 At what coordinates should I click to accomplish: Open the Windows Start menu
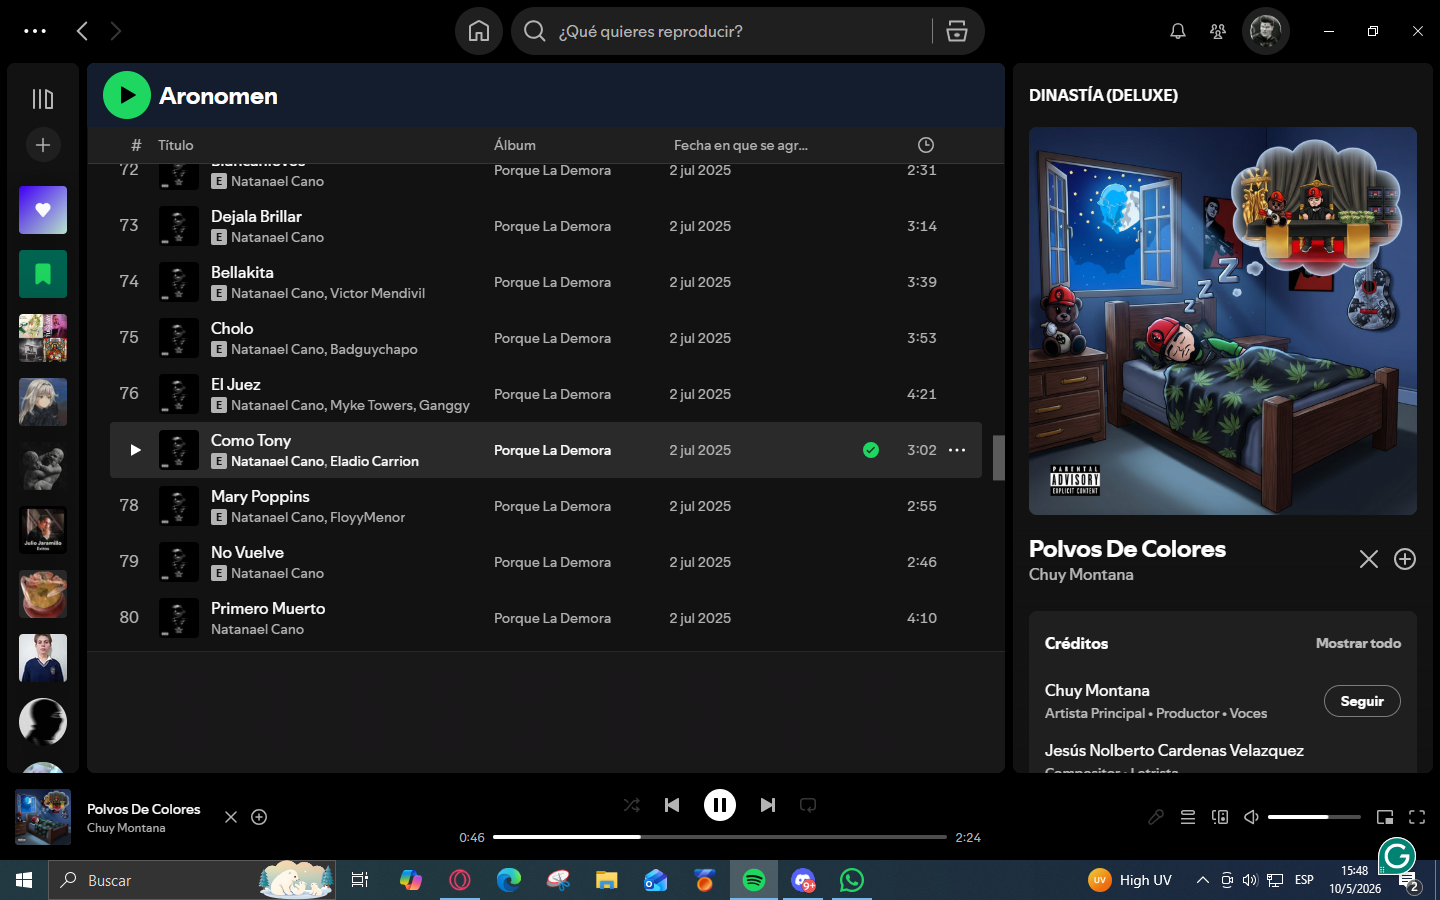tap(24, 880)
